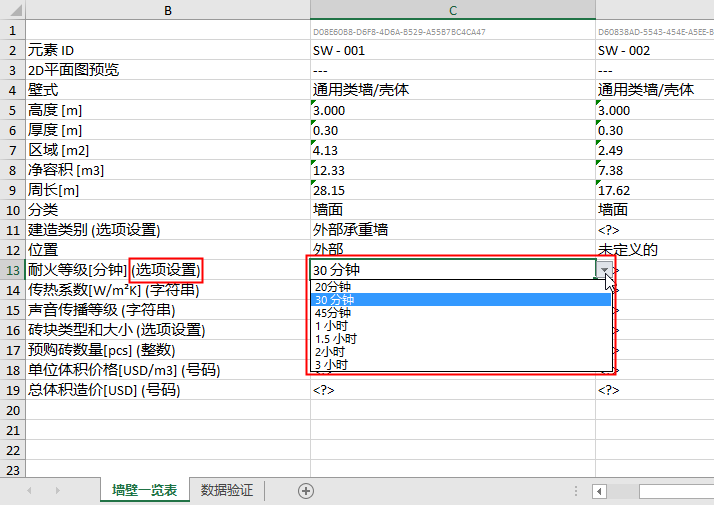This screenshot has width=714, height=505.
Task: Select row 13 header
Action: coord(13,270)
